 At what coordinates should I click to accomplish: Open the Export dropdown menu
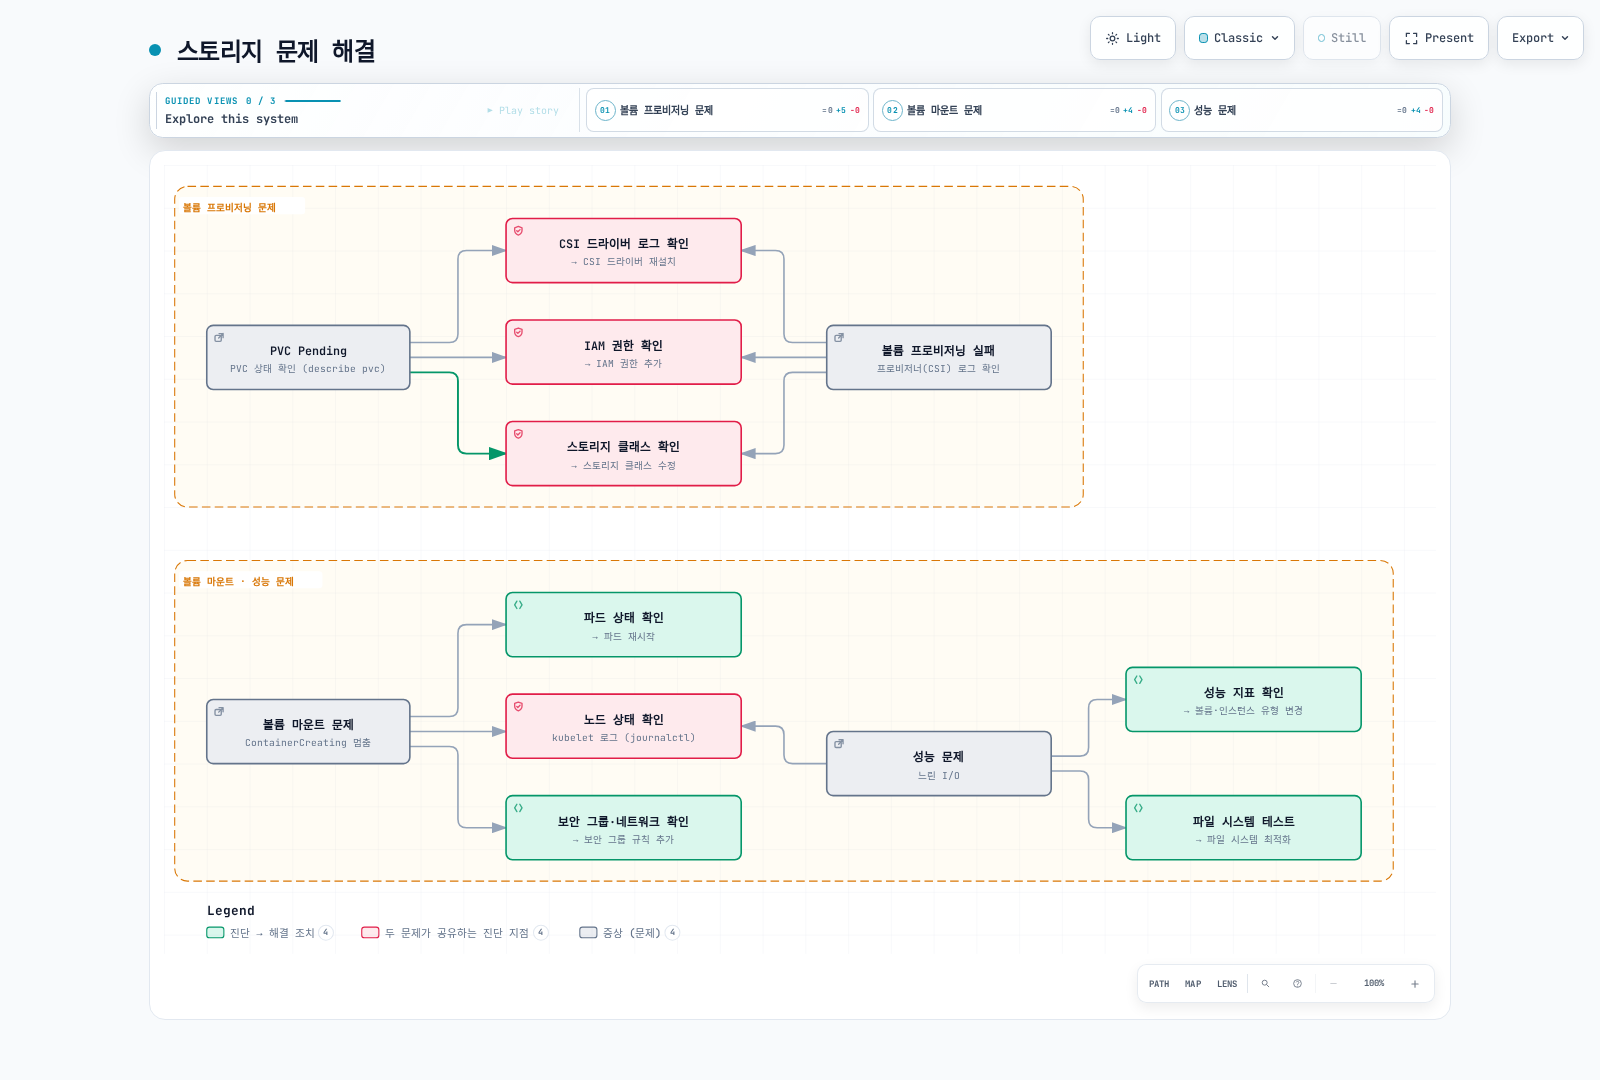(x=1540, y=38)
